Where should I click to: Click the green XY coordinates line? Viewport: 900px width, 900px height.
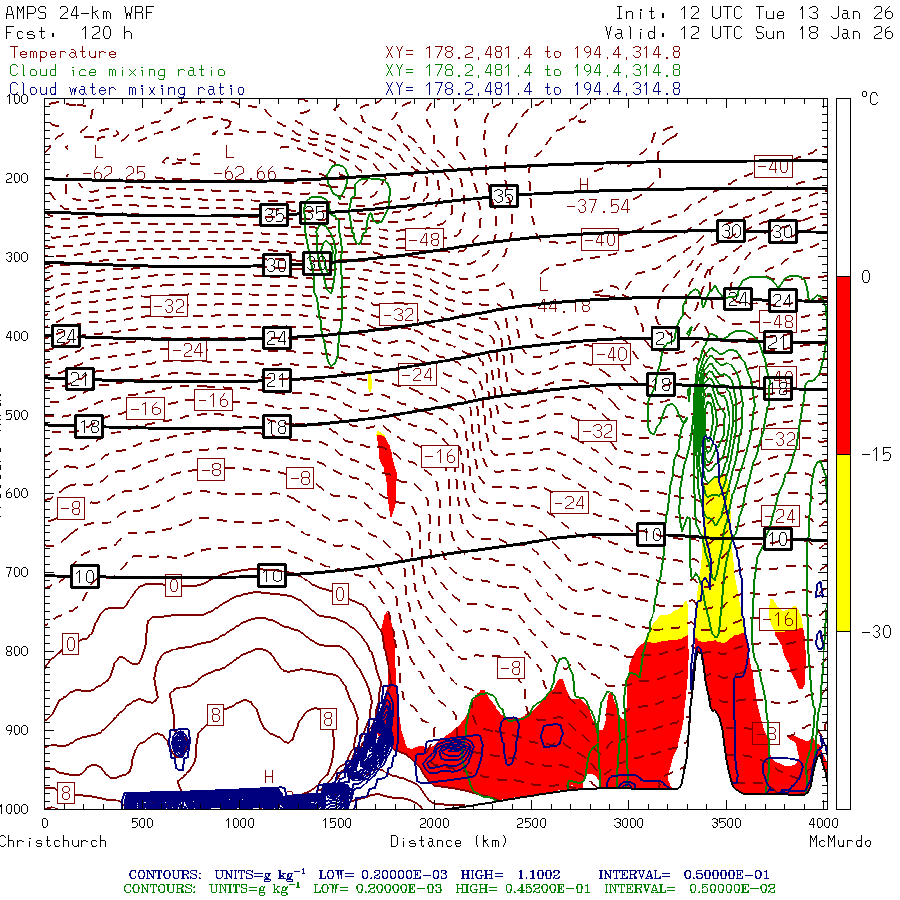(533, 71)
